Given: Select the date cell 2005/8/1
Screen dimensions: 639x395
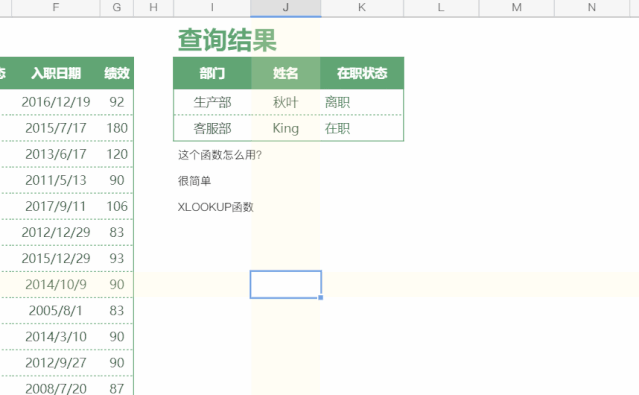Looking at the screenshot, I should [56, 311].
